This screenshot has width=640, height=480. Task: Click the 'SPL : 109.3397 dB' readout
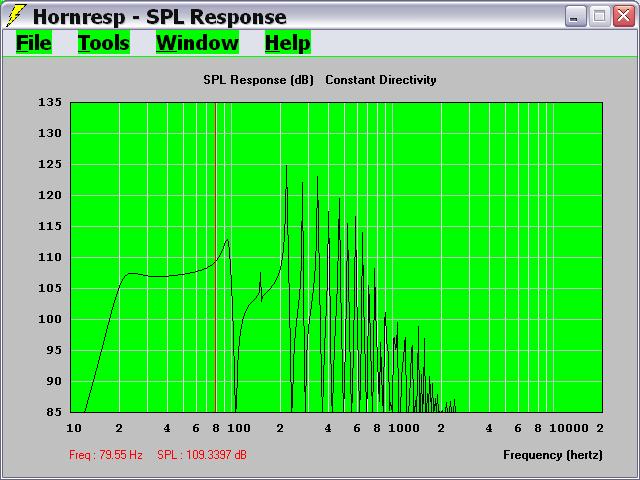coord(202,455)
